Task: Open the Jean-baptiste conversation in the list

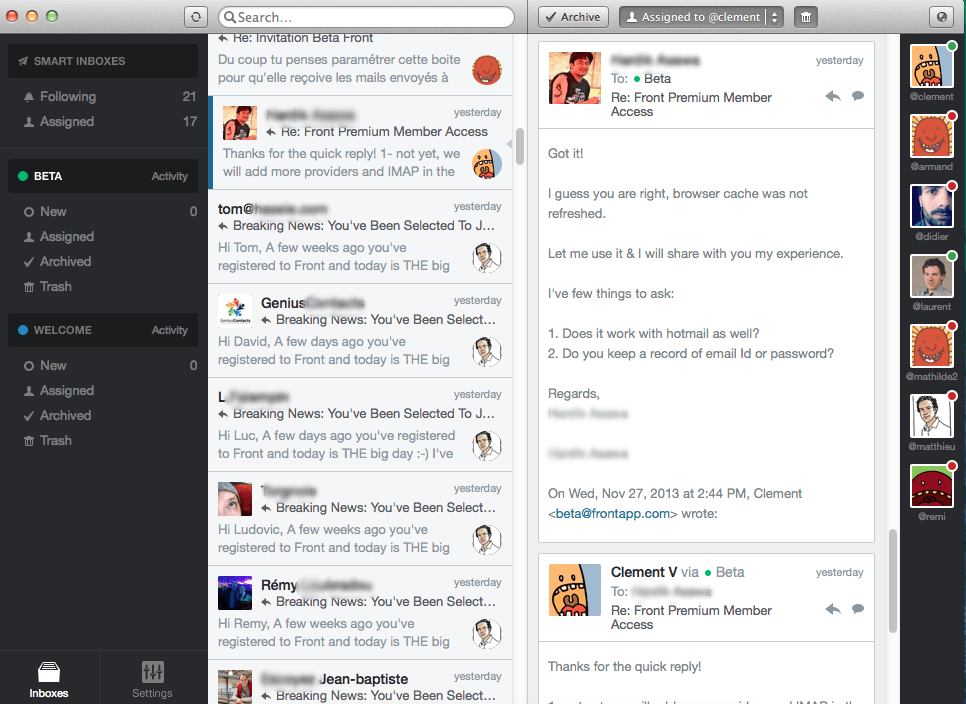Action: click(x=360, y=682)
